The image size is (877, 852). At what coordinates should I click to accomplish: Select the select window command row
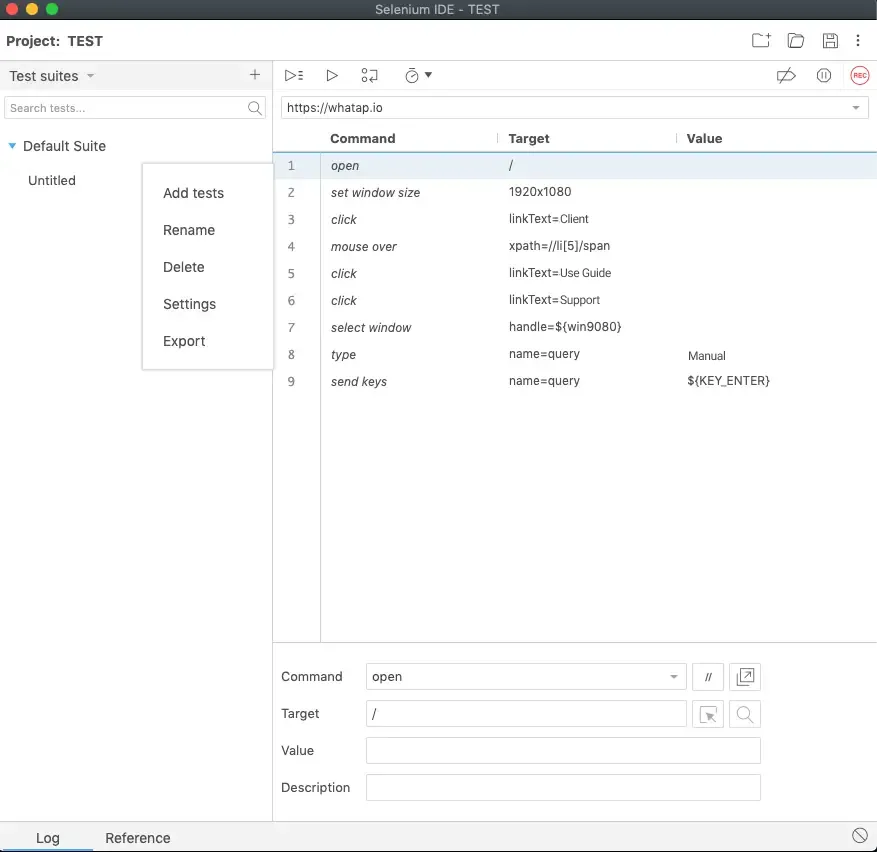point(574,327)
